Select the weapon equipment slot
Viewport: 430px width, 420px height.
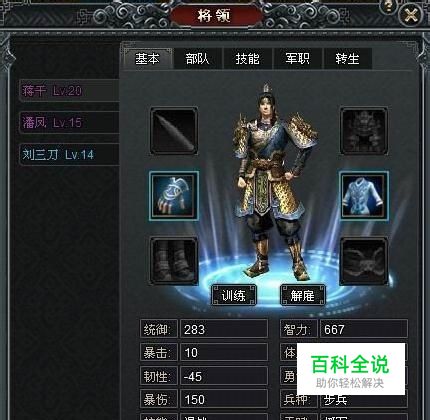(174, 131)
